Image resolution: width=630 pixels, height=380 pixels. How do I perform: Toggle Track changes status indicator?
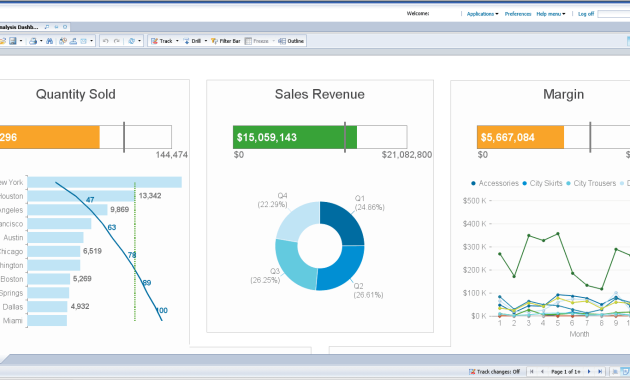click(x=494, y=372)
